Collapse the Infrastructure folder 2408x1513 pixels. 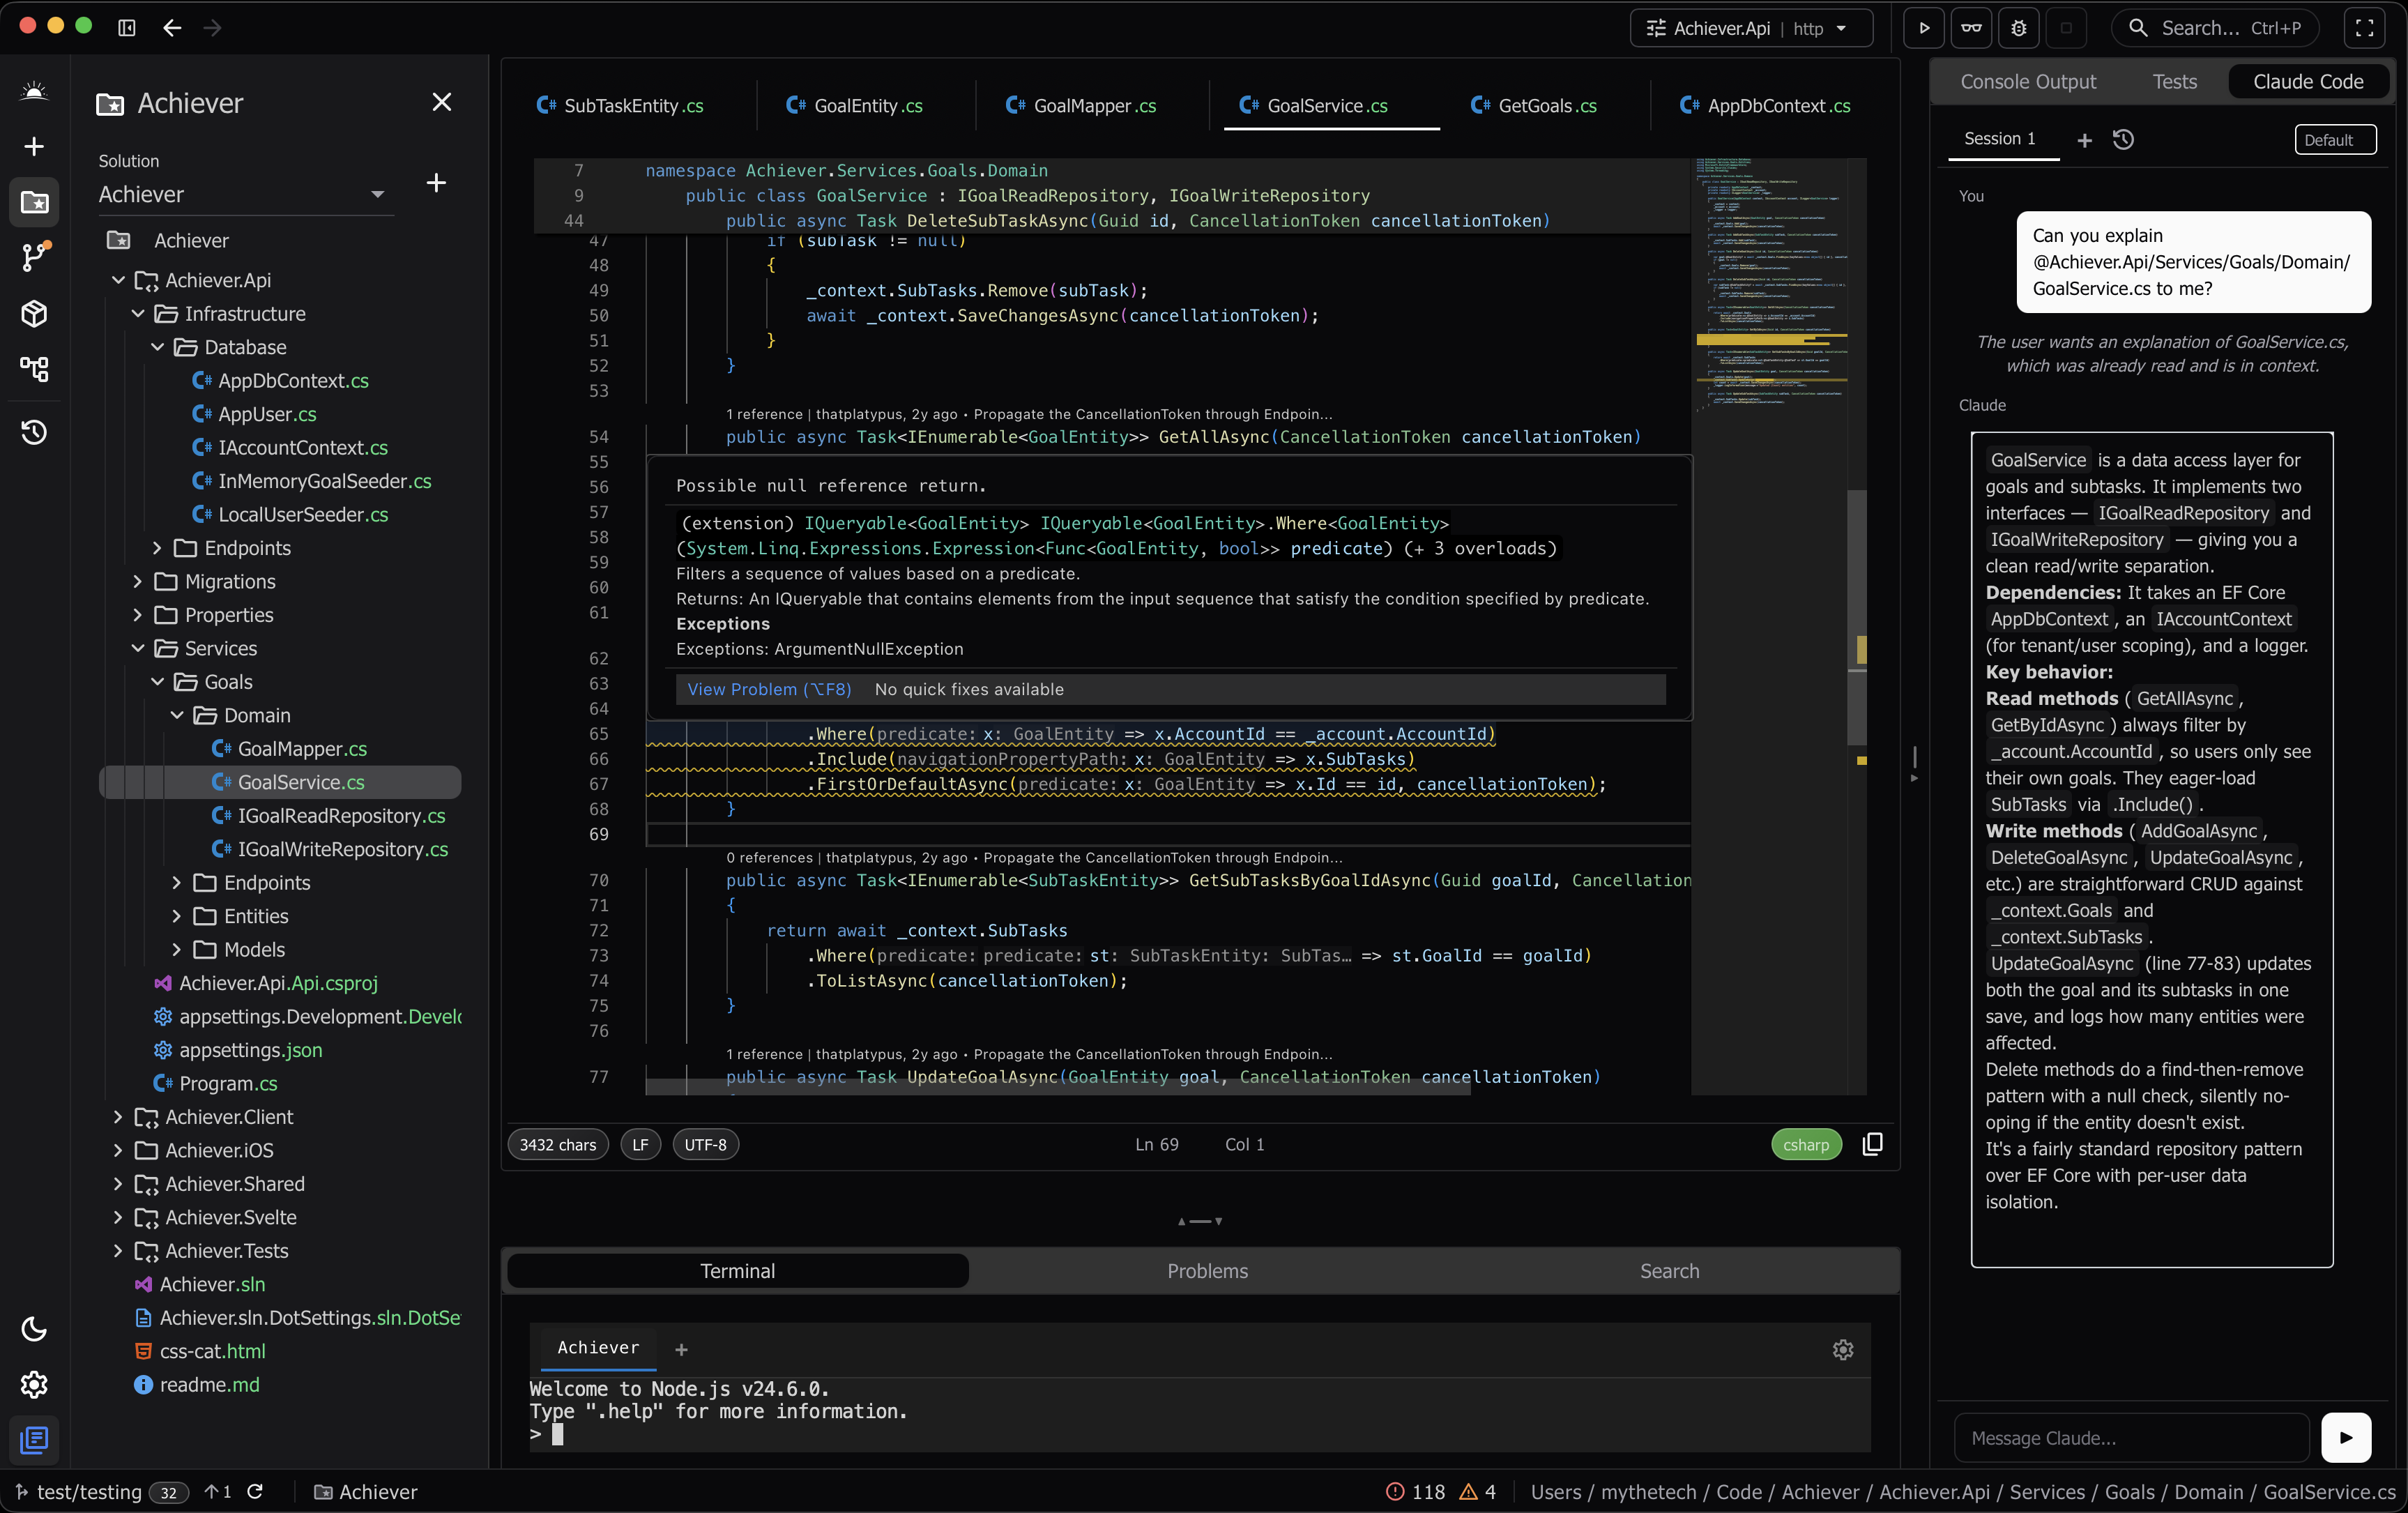[138, 314]
